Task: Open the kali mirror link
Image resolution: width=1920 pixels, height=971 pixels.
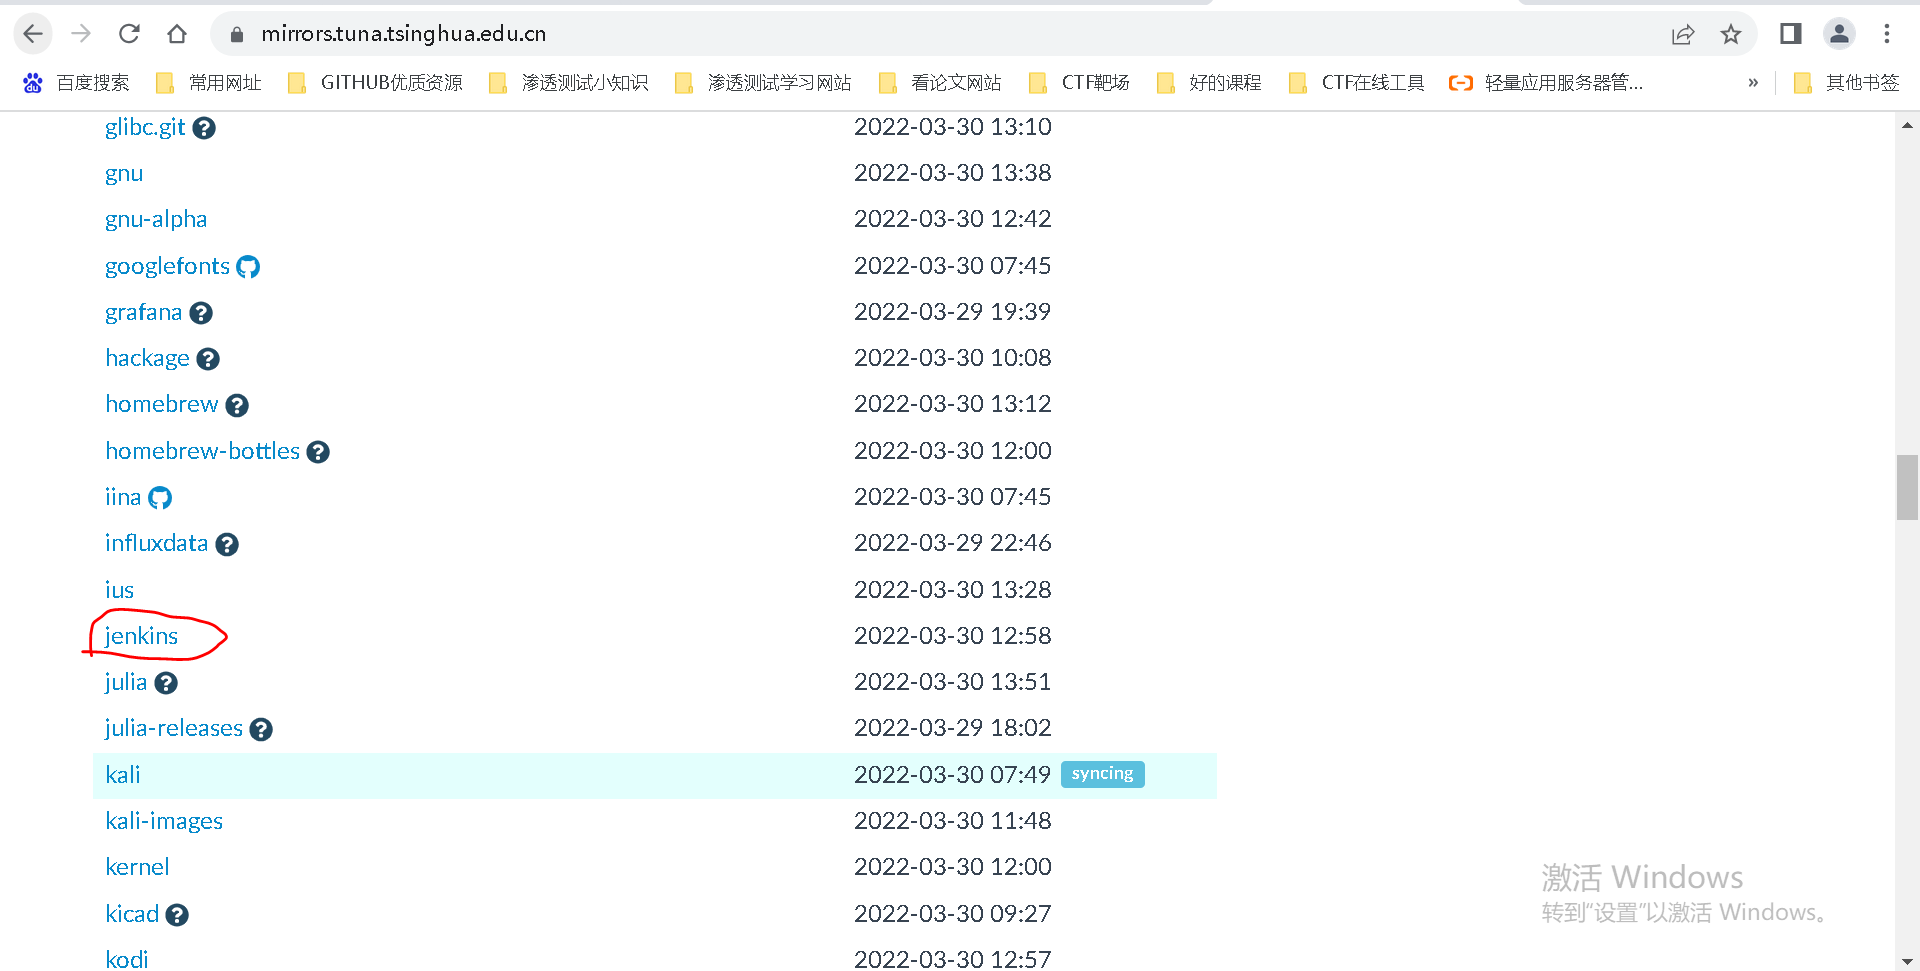Action: tap(122, 775)
